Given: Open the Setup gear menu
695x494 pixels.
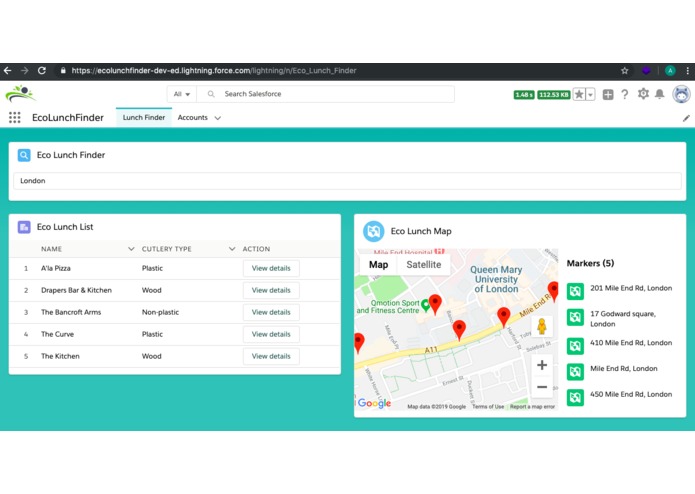Looking at the screenshot, I should pos(643,94).
